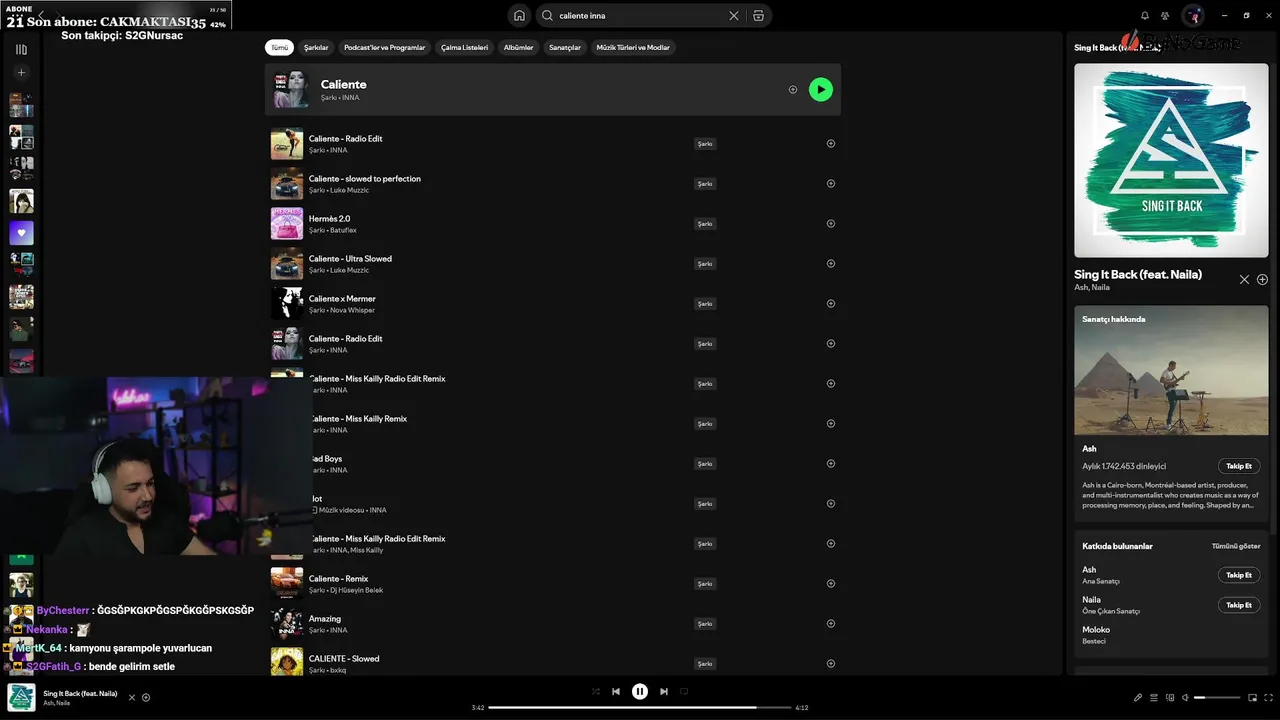Screen dimensions: 1280x720
Task: Play top result Caliente with green button
Action: (x=821, y=89)
